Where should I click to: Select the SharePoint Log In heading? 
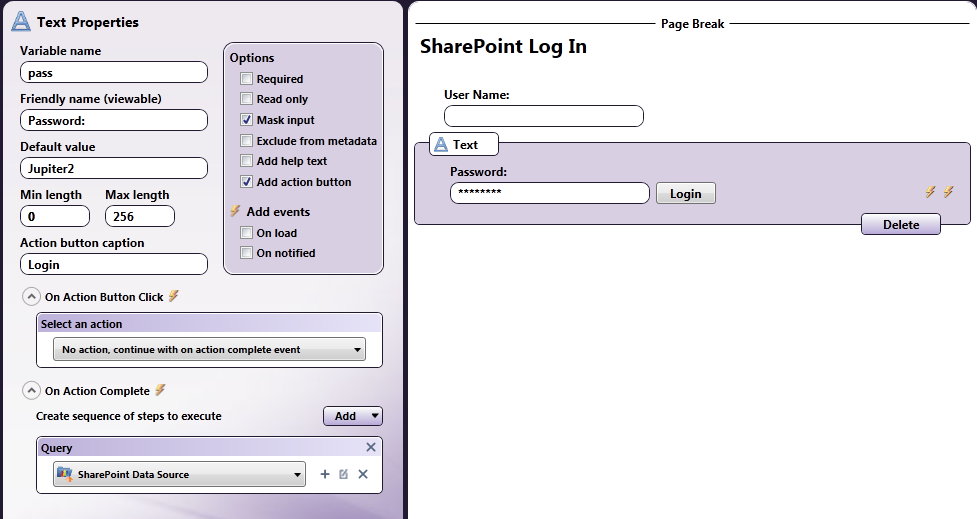tap(503, 46)
